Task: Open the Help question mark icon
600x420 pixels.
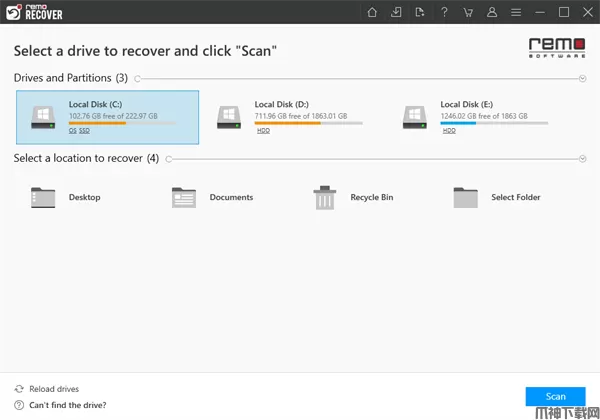Action: coord(444,12)
